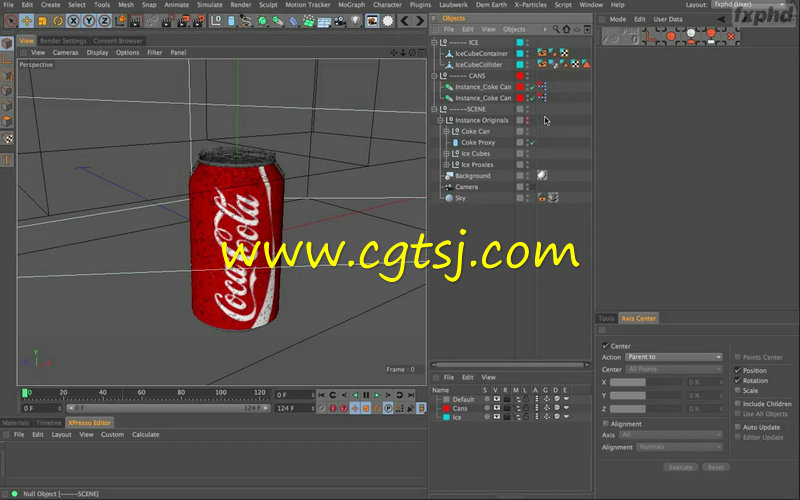Click home icon in Objects manager
The width and height of the screenshot is (800, 500).
click(566, 30)
